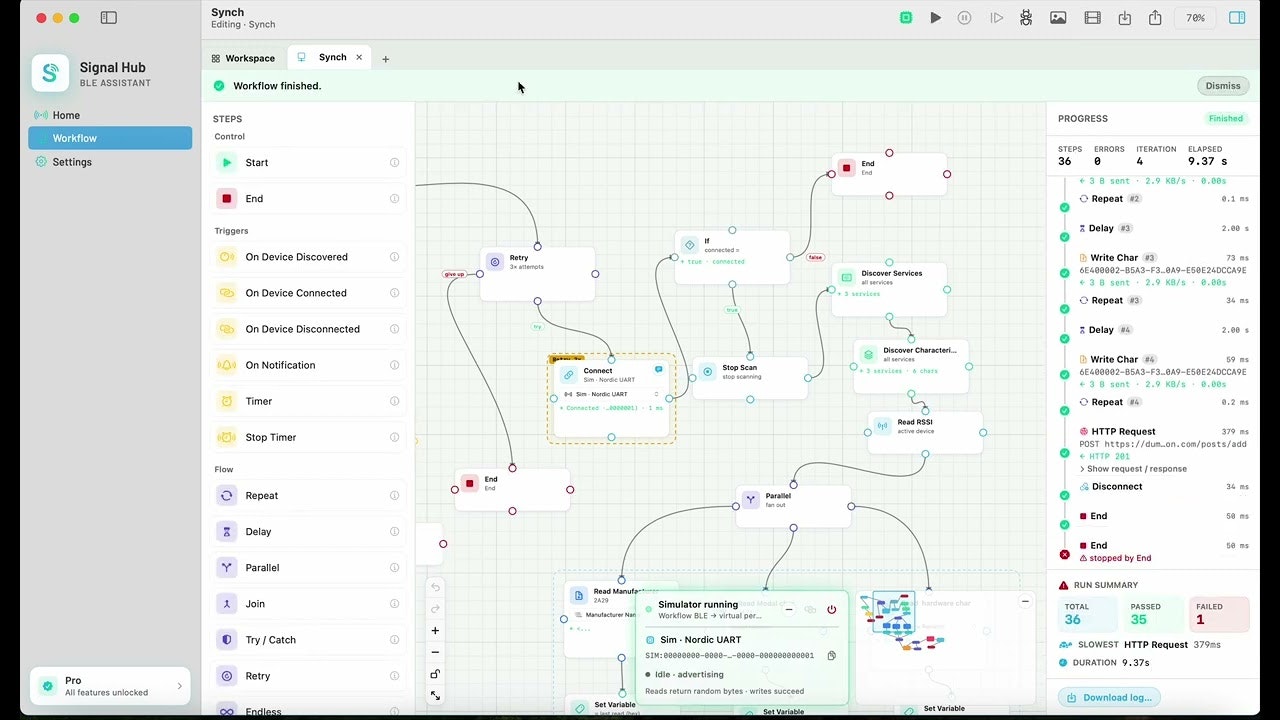Click the download-to-tray icon in toolbar
The width and height of the screenshot is (1280, 720).
pyautogui.click(x=1125, y=18)
